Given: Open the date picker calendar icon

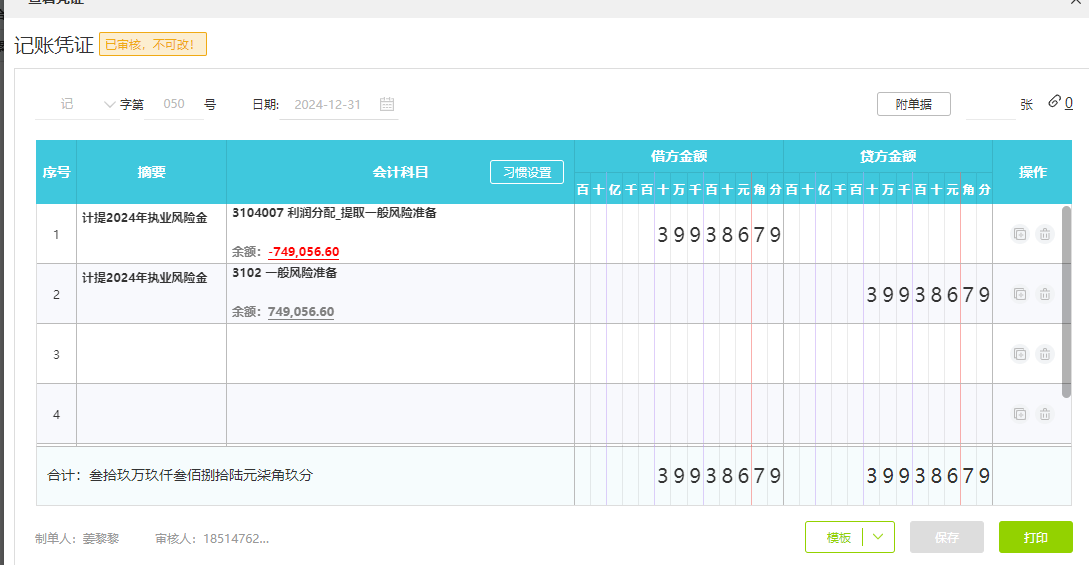Looking at the screenshot, I should click(388, 104).
